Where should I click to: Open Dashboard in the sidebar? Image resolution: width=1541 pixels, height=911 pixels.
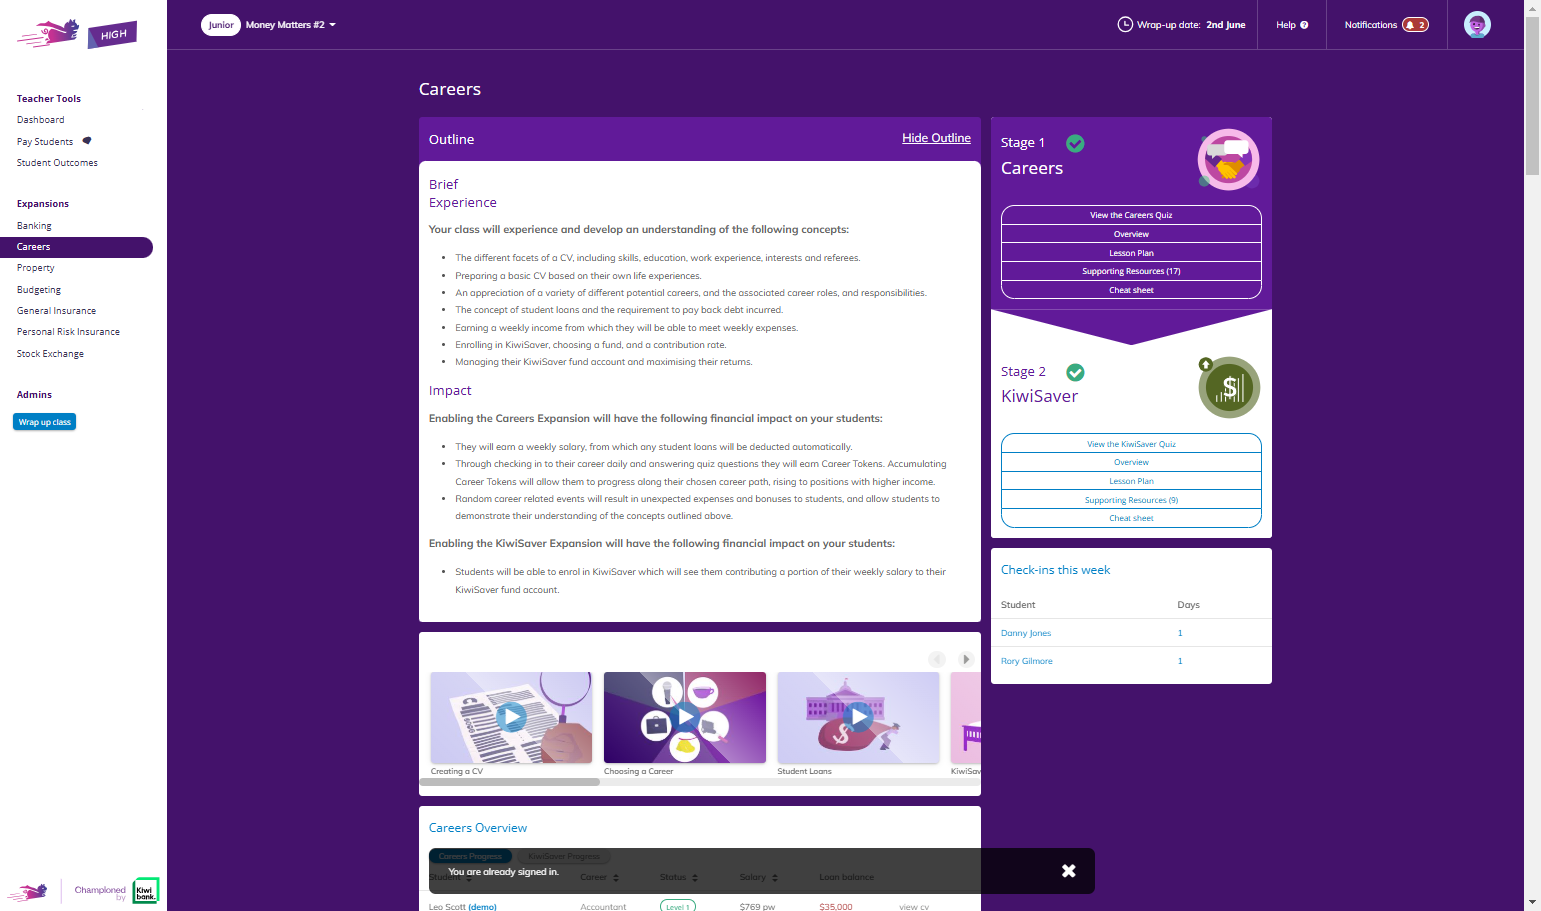[x=41, y=120]
